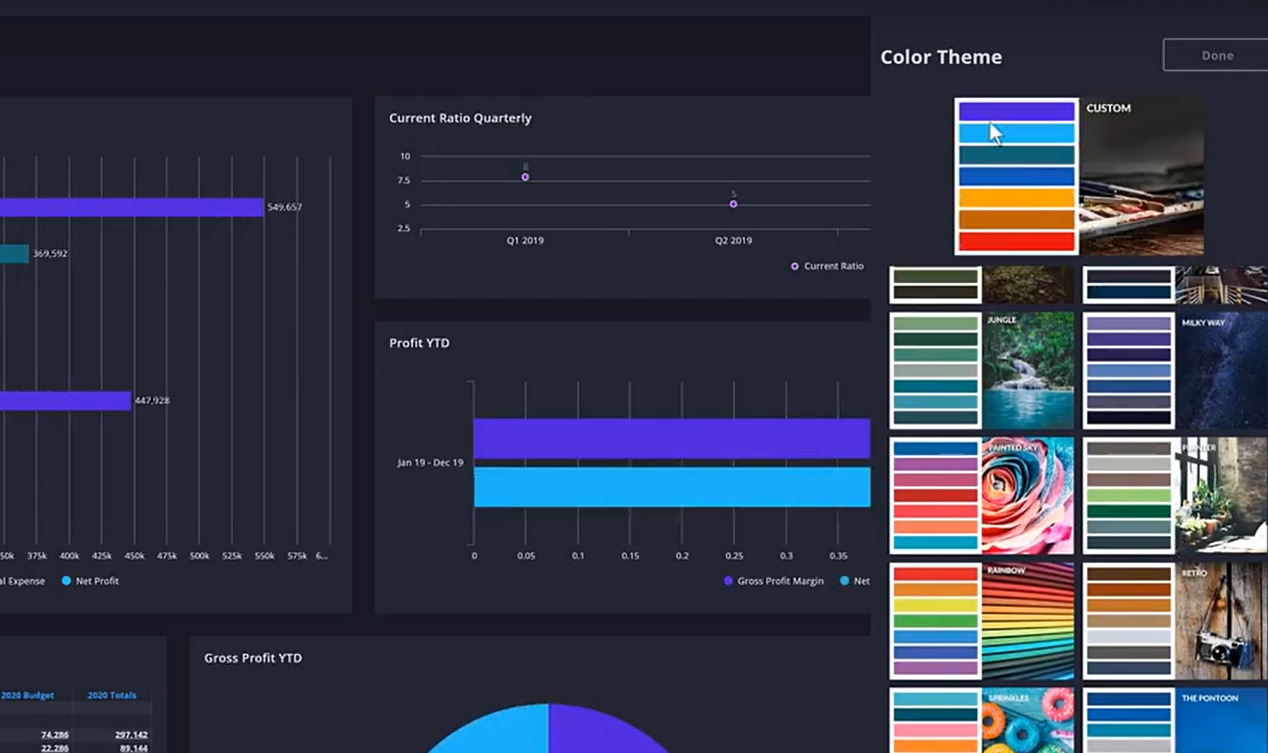Viewport: 1268px width, 753px height.
Task: Click the Gross Profit YTD chart title
Action: (253, 658)
